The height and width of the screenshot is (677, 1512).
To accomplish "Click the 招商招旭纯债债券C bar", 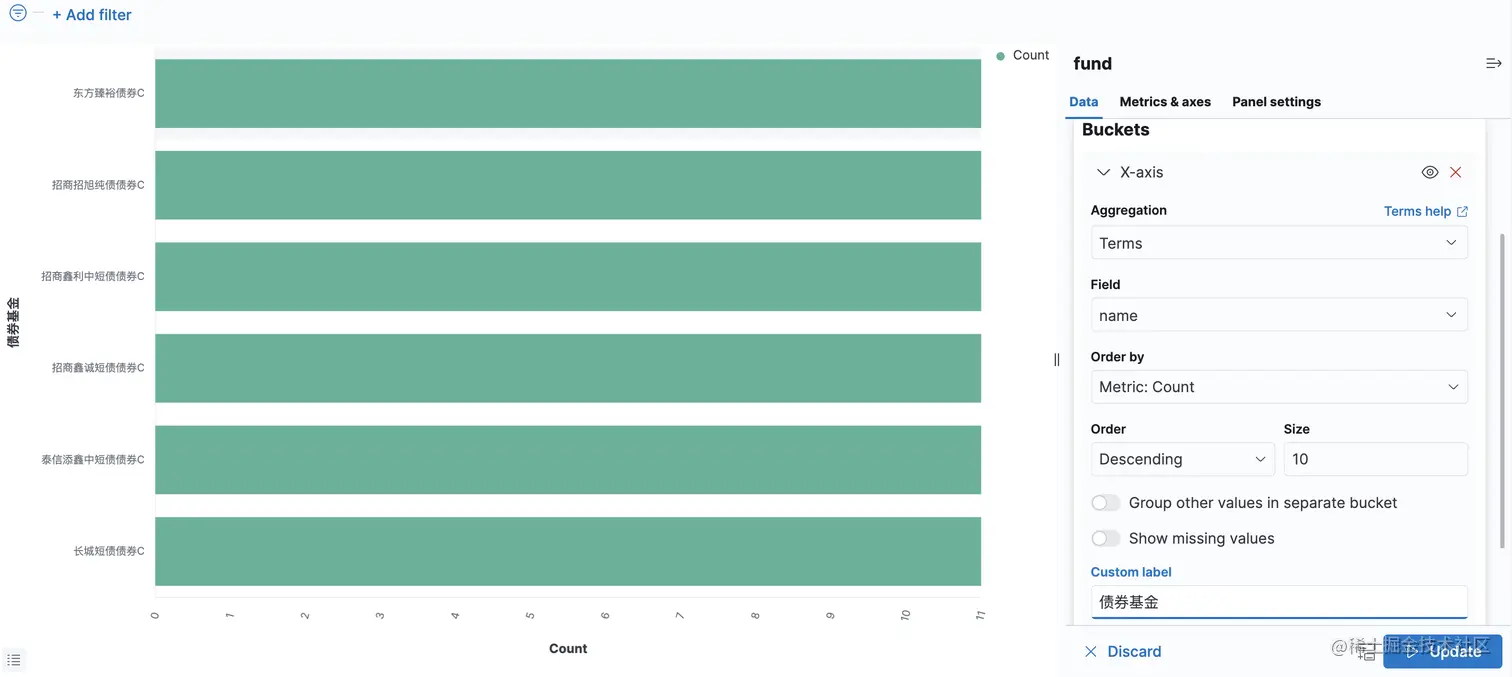I will click(x=568, y=185).
